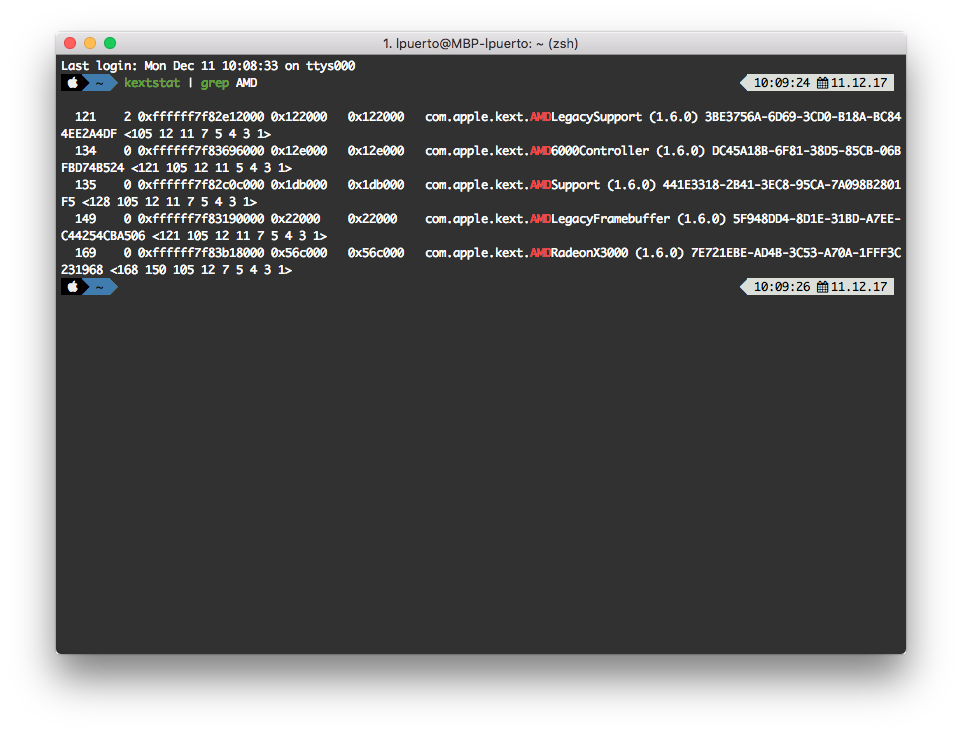The height and width of the screenshot is (734, 962).
Task: Click UUID '5F948DD4-8D1E-31BD-A7EE-'
Action: (817, 218)
